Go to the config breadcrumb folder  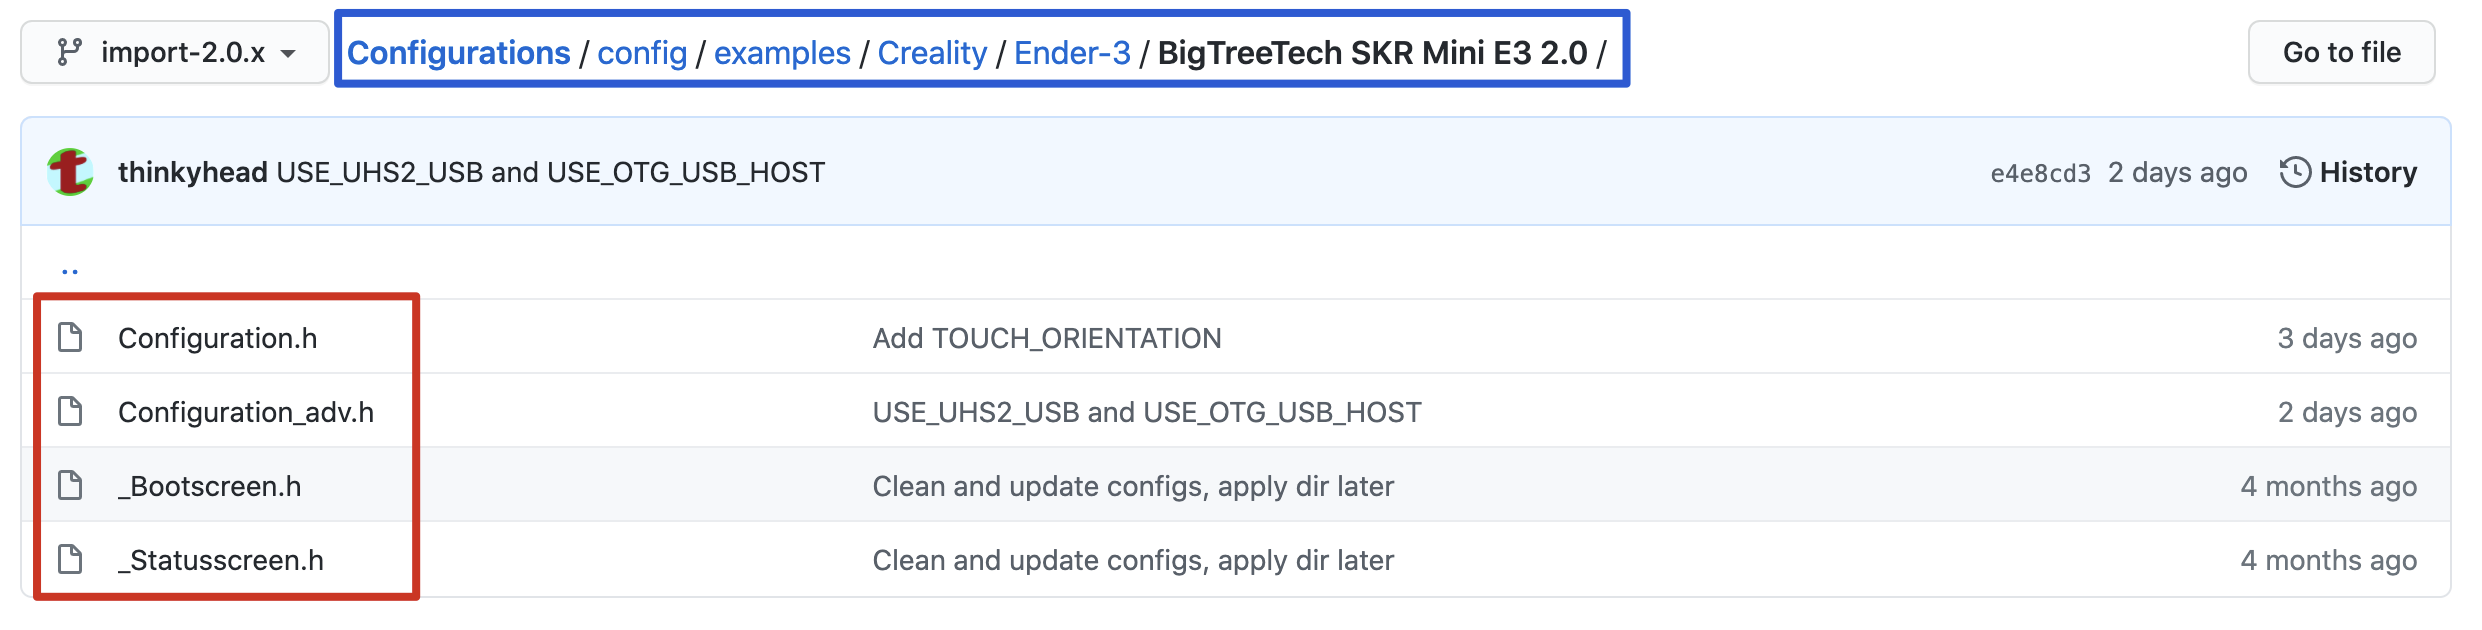click(642, 52)
